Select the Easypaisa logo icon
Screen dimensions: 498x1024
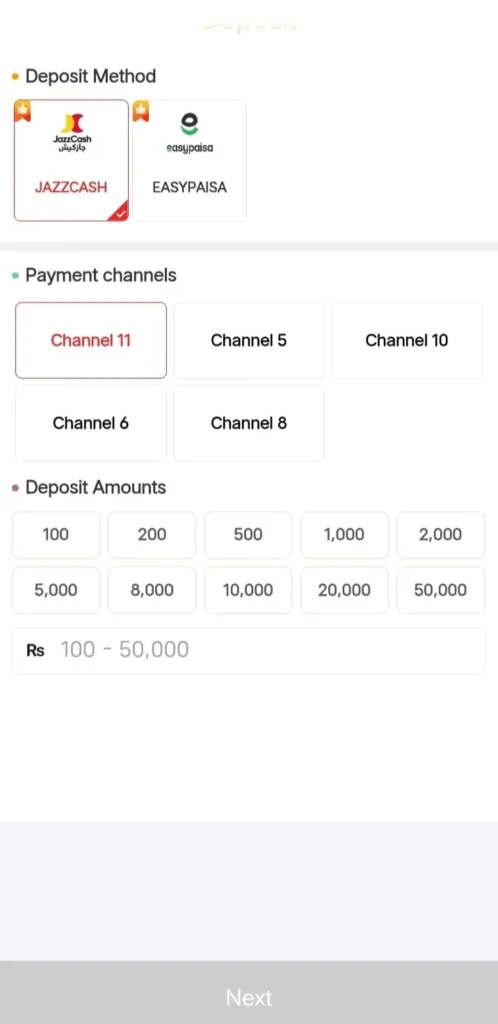pyautogui.click(x=189, y=133)
